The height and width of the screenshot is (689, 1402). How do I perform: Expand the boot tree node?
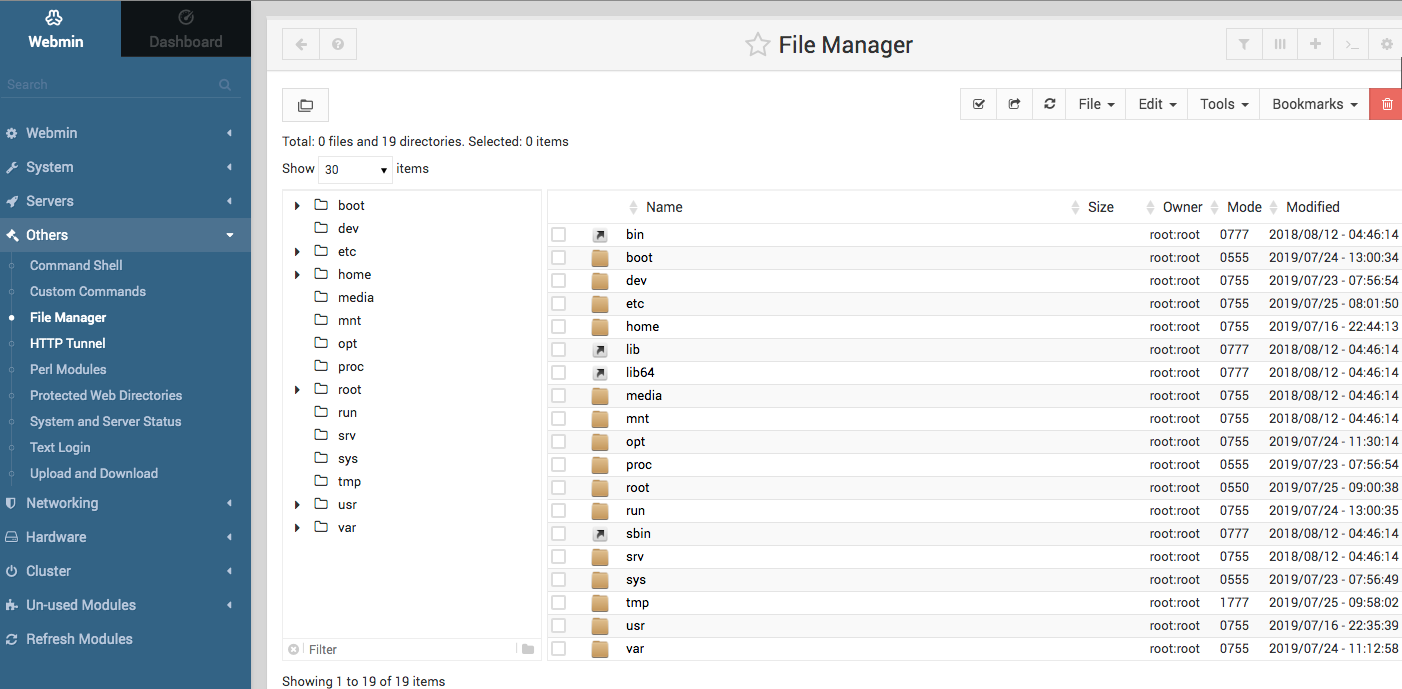pos(297,206)
